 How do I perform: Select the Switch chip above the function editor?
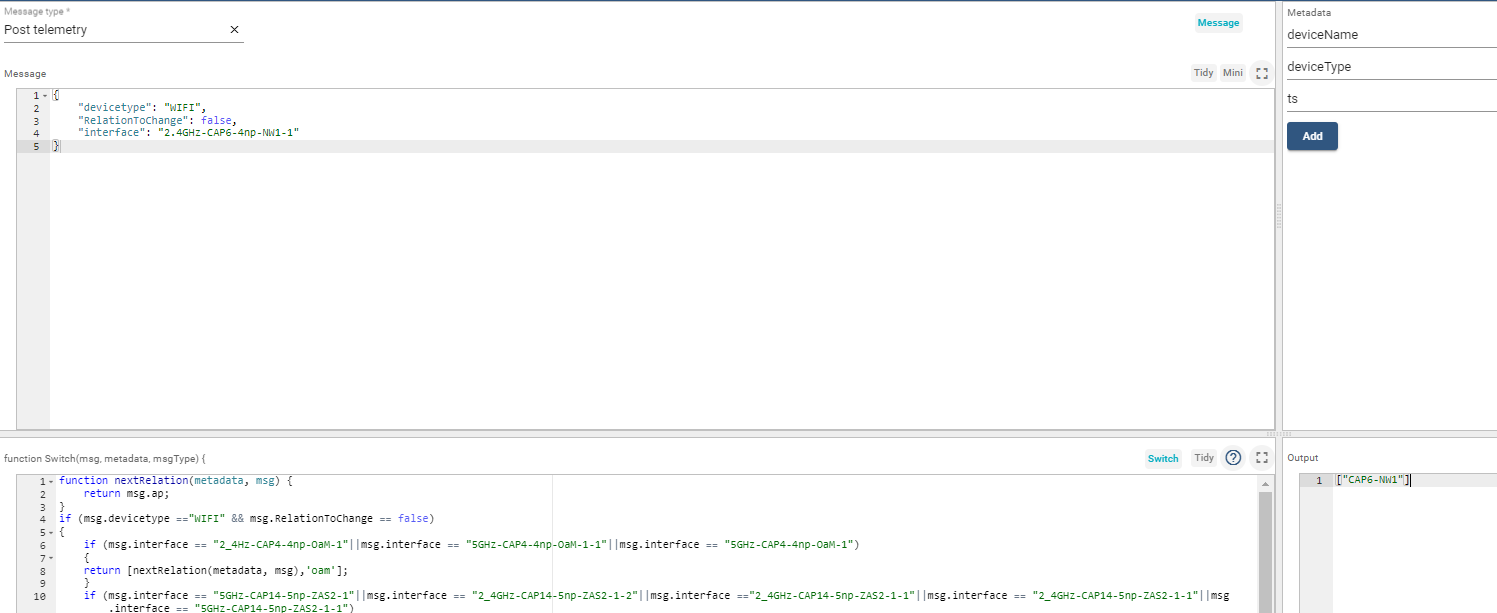(x=1163, y=457)
